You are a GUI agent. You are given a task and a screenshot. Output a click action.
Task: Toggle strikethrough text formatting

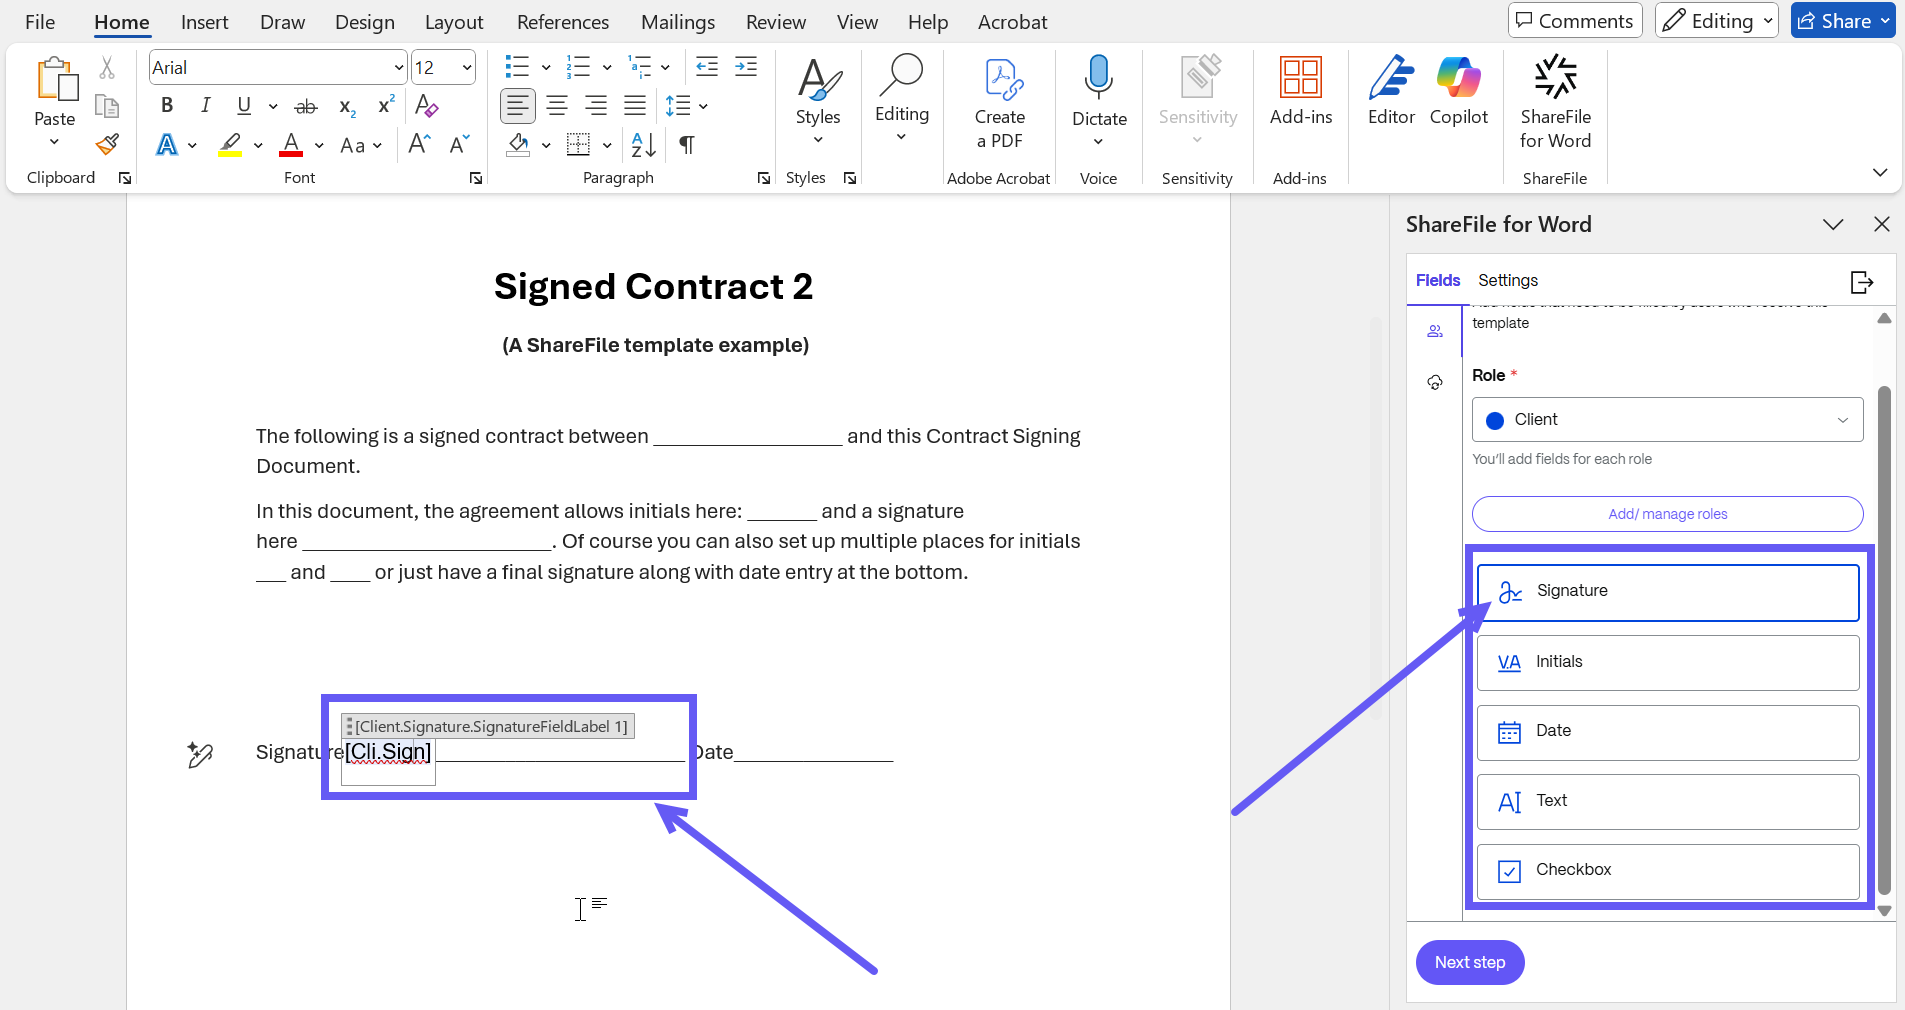pyautogui.click(x=306, y=106)
